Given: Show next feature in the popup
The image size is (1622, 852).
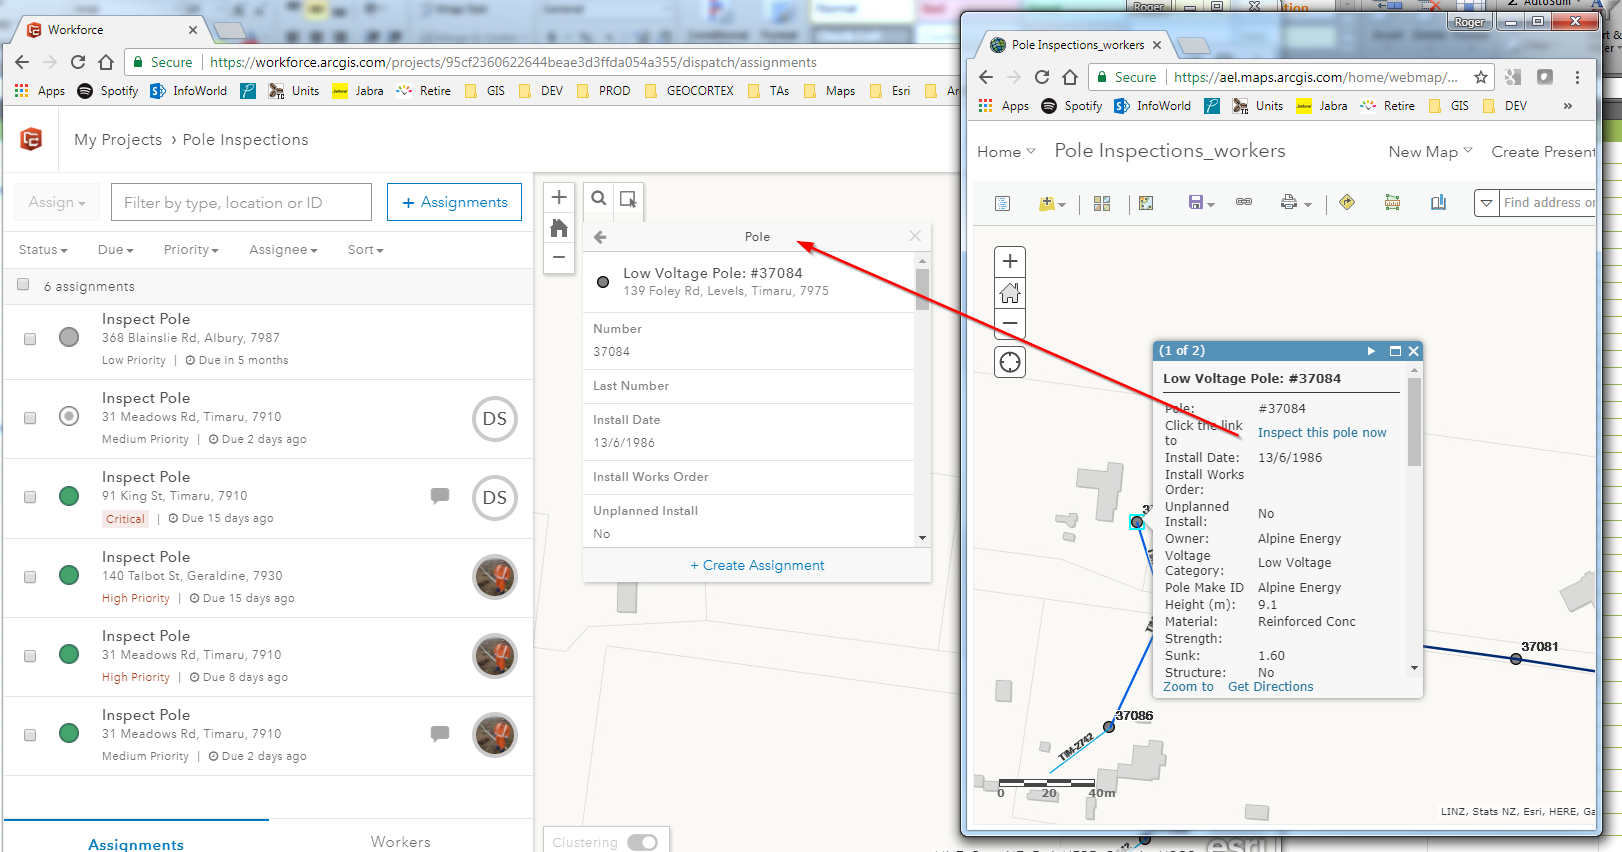Looking at the screenshot, I should click(1371, 351).
